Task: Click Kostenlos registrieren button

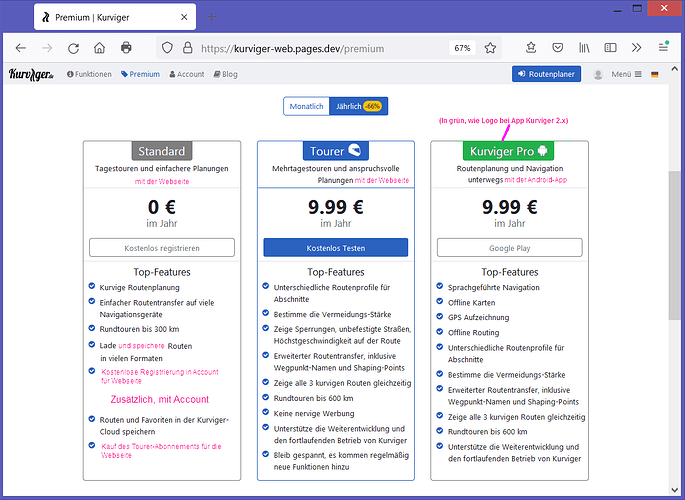Action: 162,248
